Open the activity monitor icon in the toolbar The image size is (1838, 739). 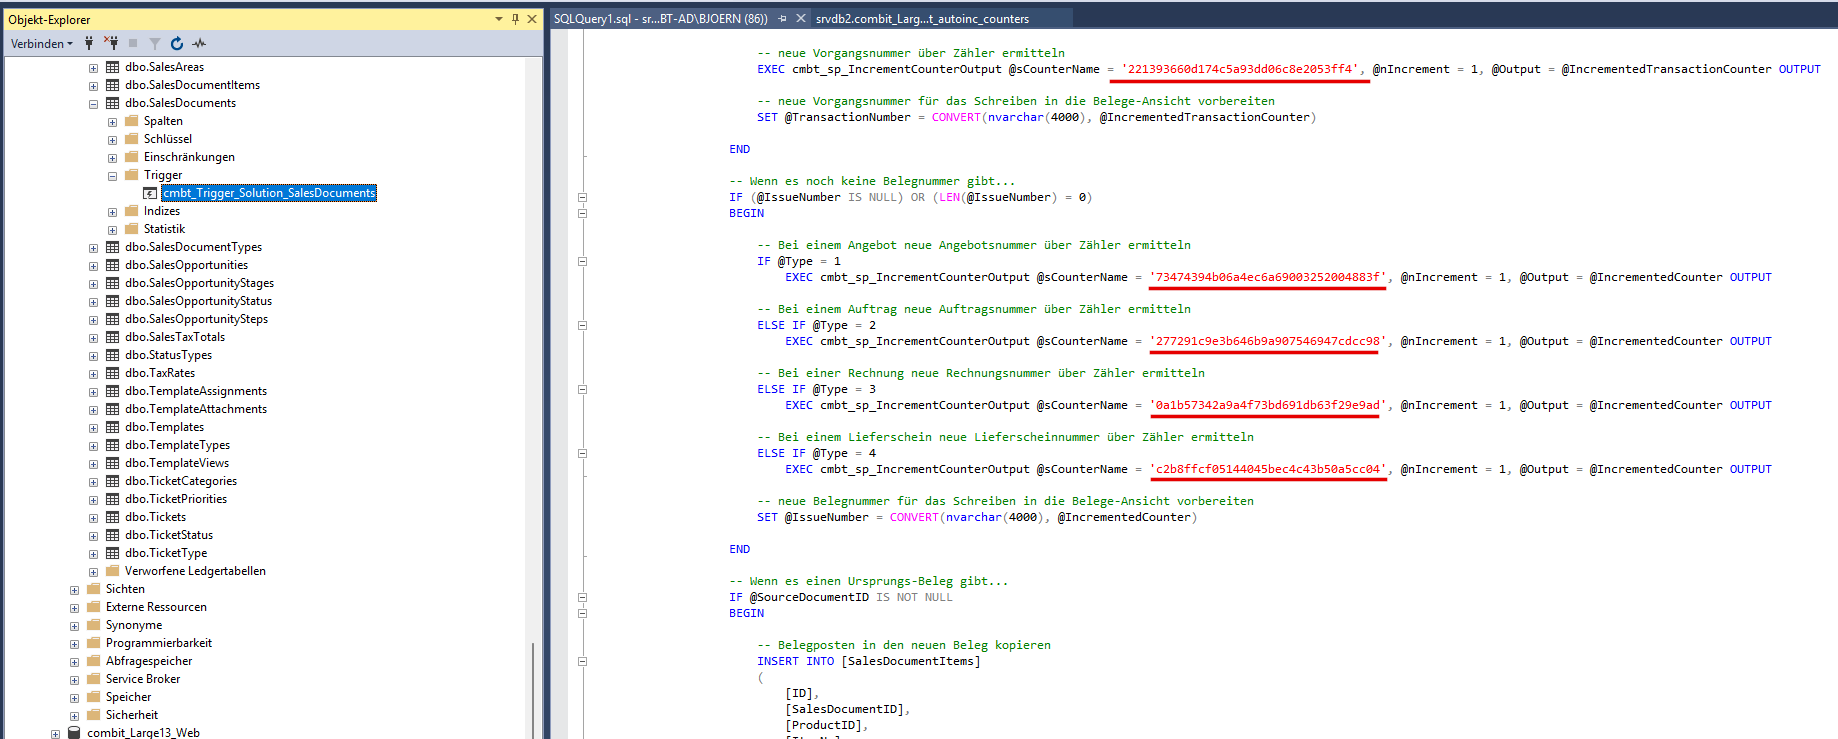coord(199,43)
